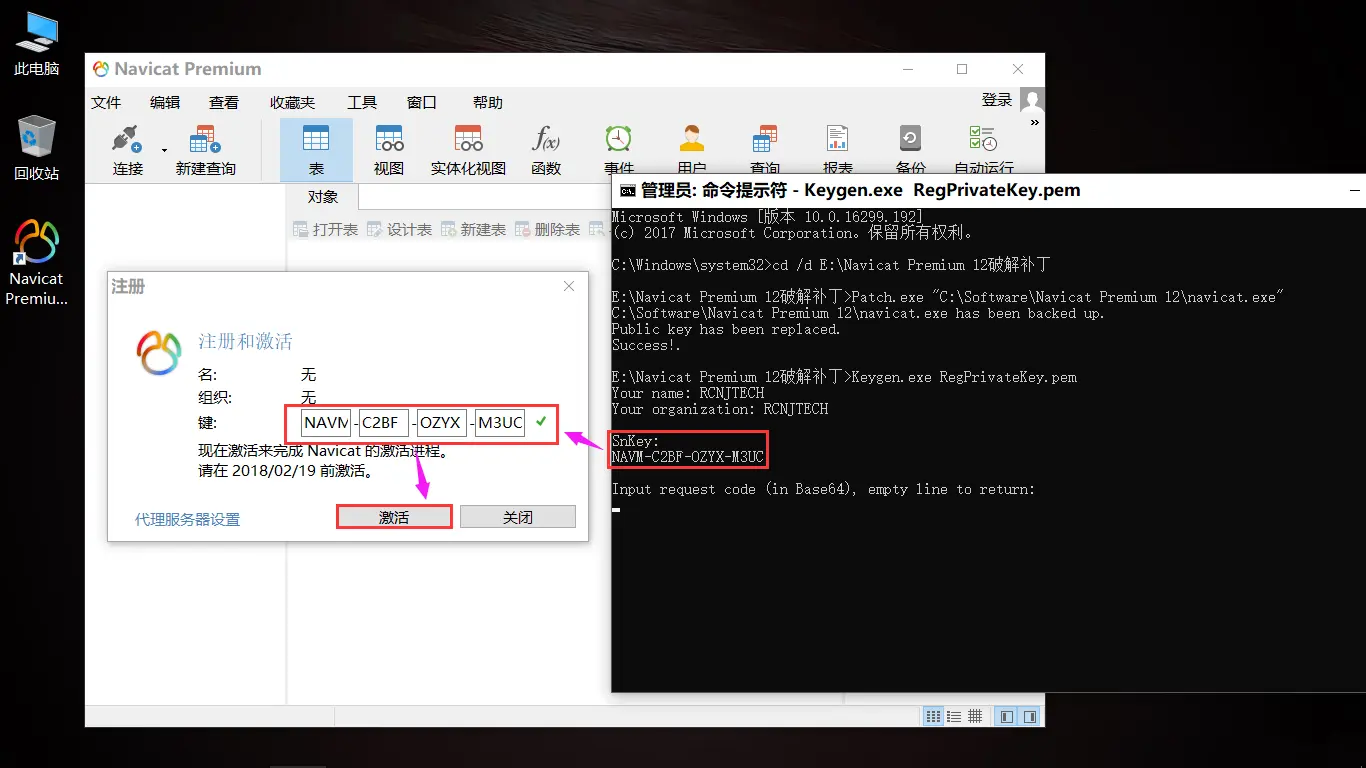Select the 用户 (User) toolbar icon

click(x=692, y=140)
